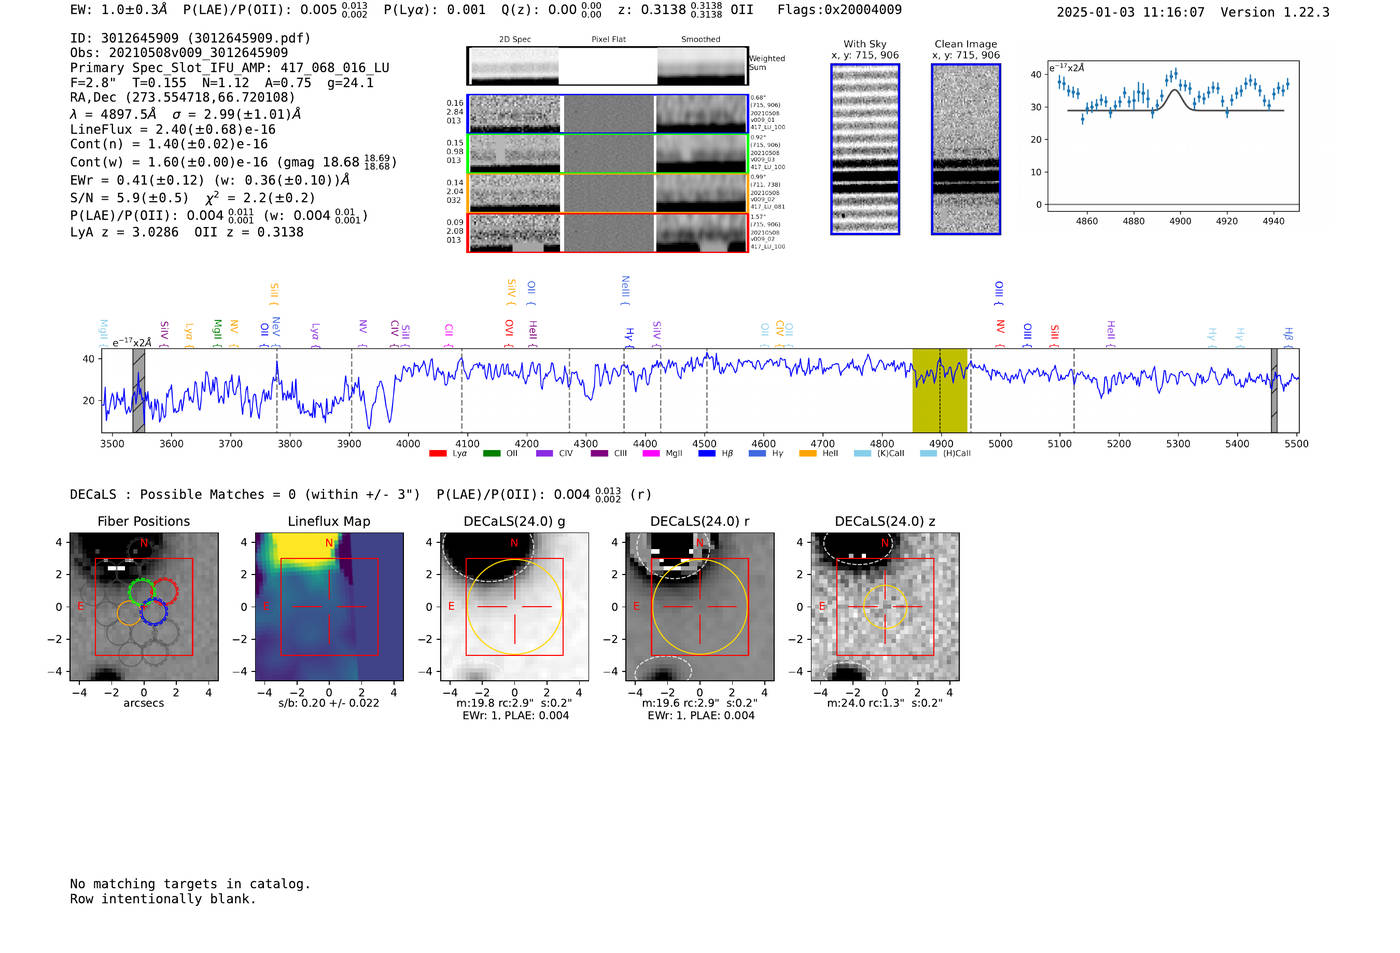Click the blue dashed fiber circle
Screen dimensions: 1400x953
(x=152, y=612)
